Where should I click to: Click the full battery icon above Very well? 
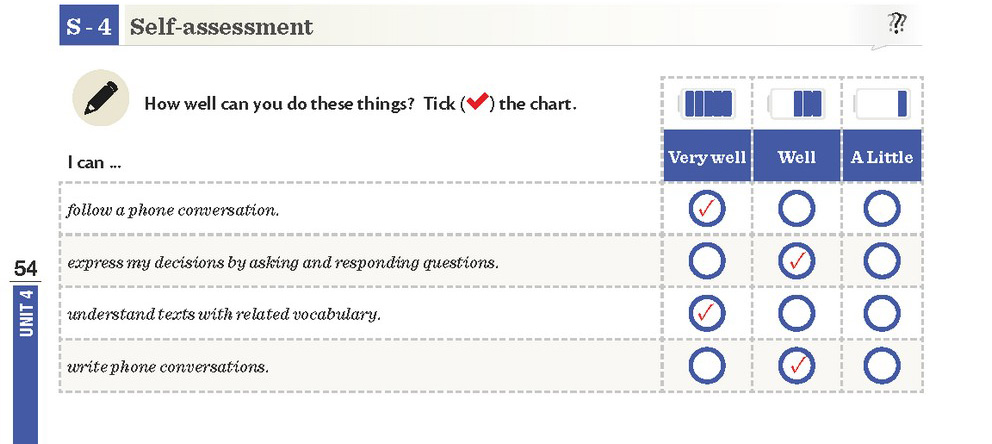click(x=707, y=103)
